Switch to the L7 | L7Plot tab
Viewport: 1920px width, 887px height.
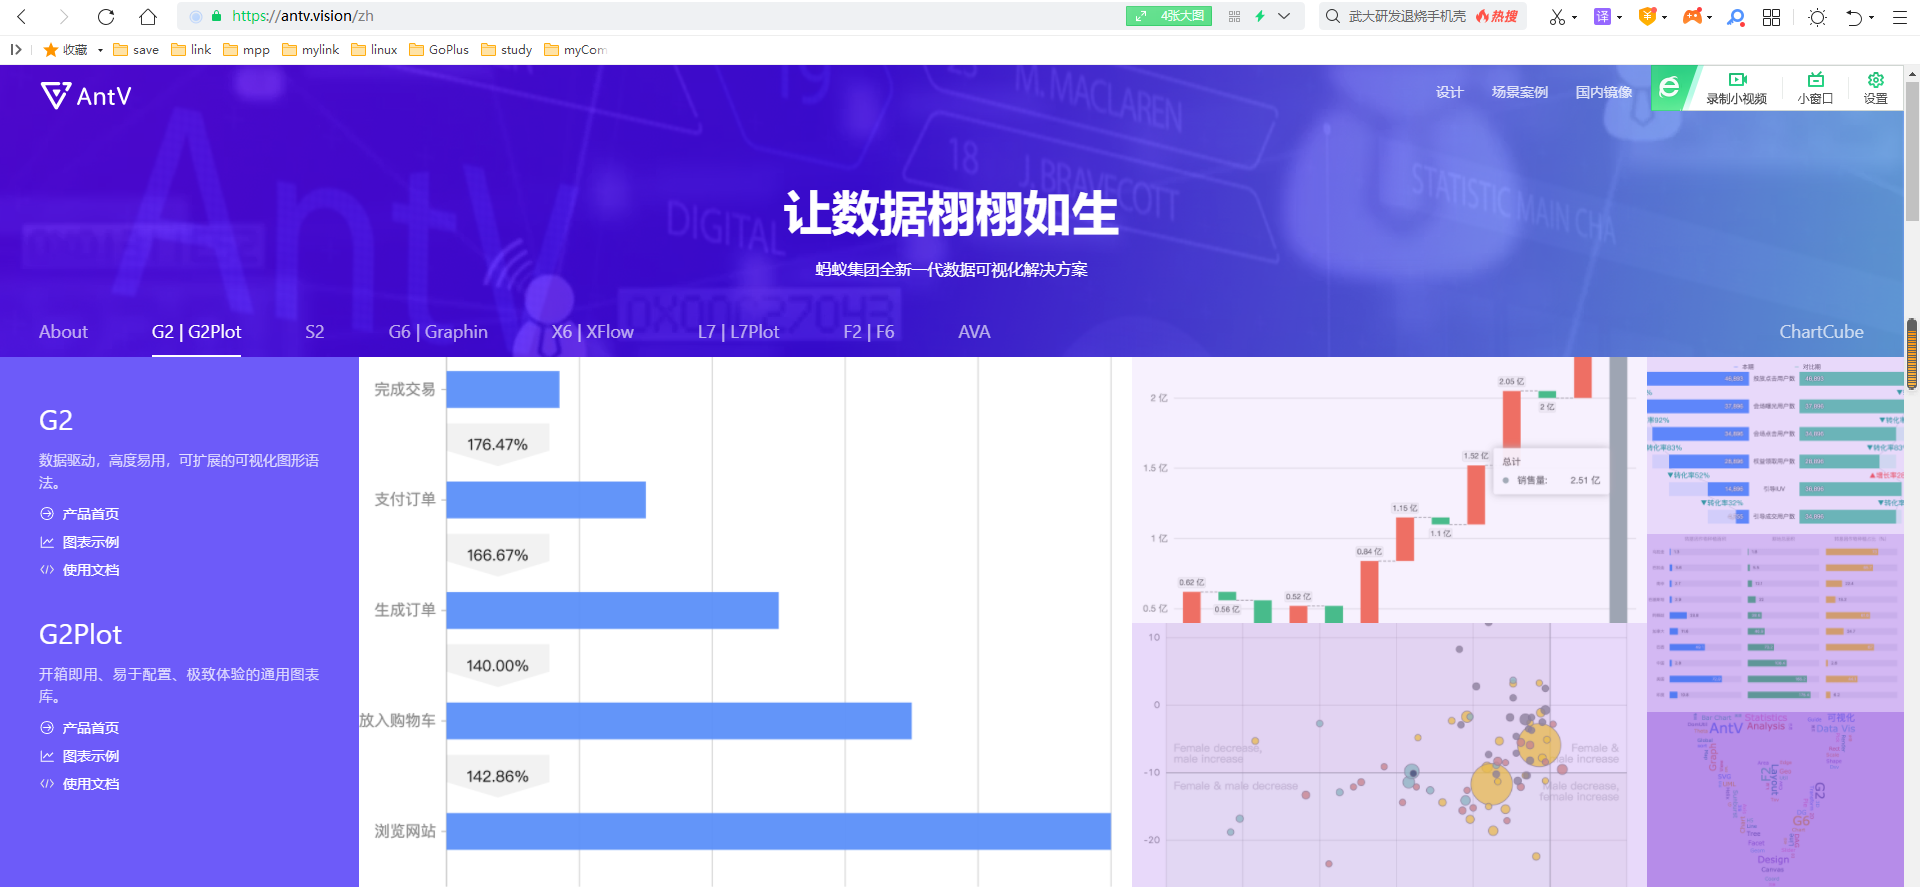click(738, 332)
